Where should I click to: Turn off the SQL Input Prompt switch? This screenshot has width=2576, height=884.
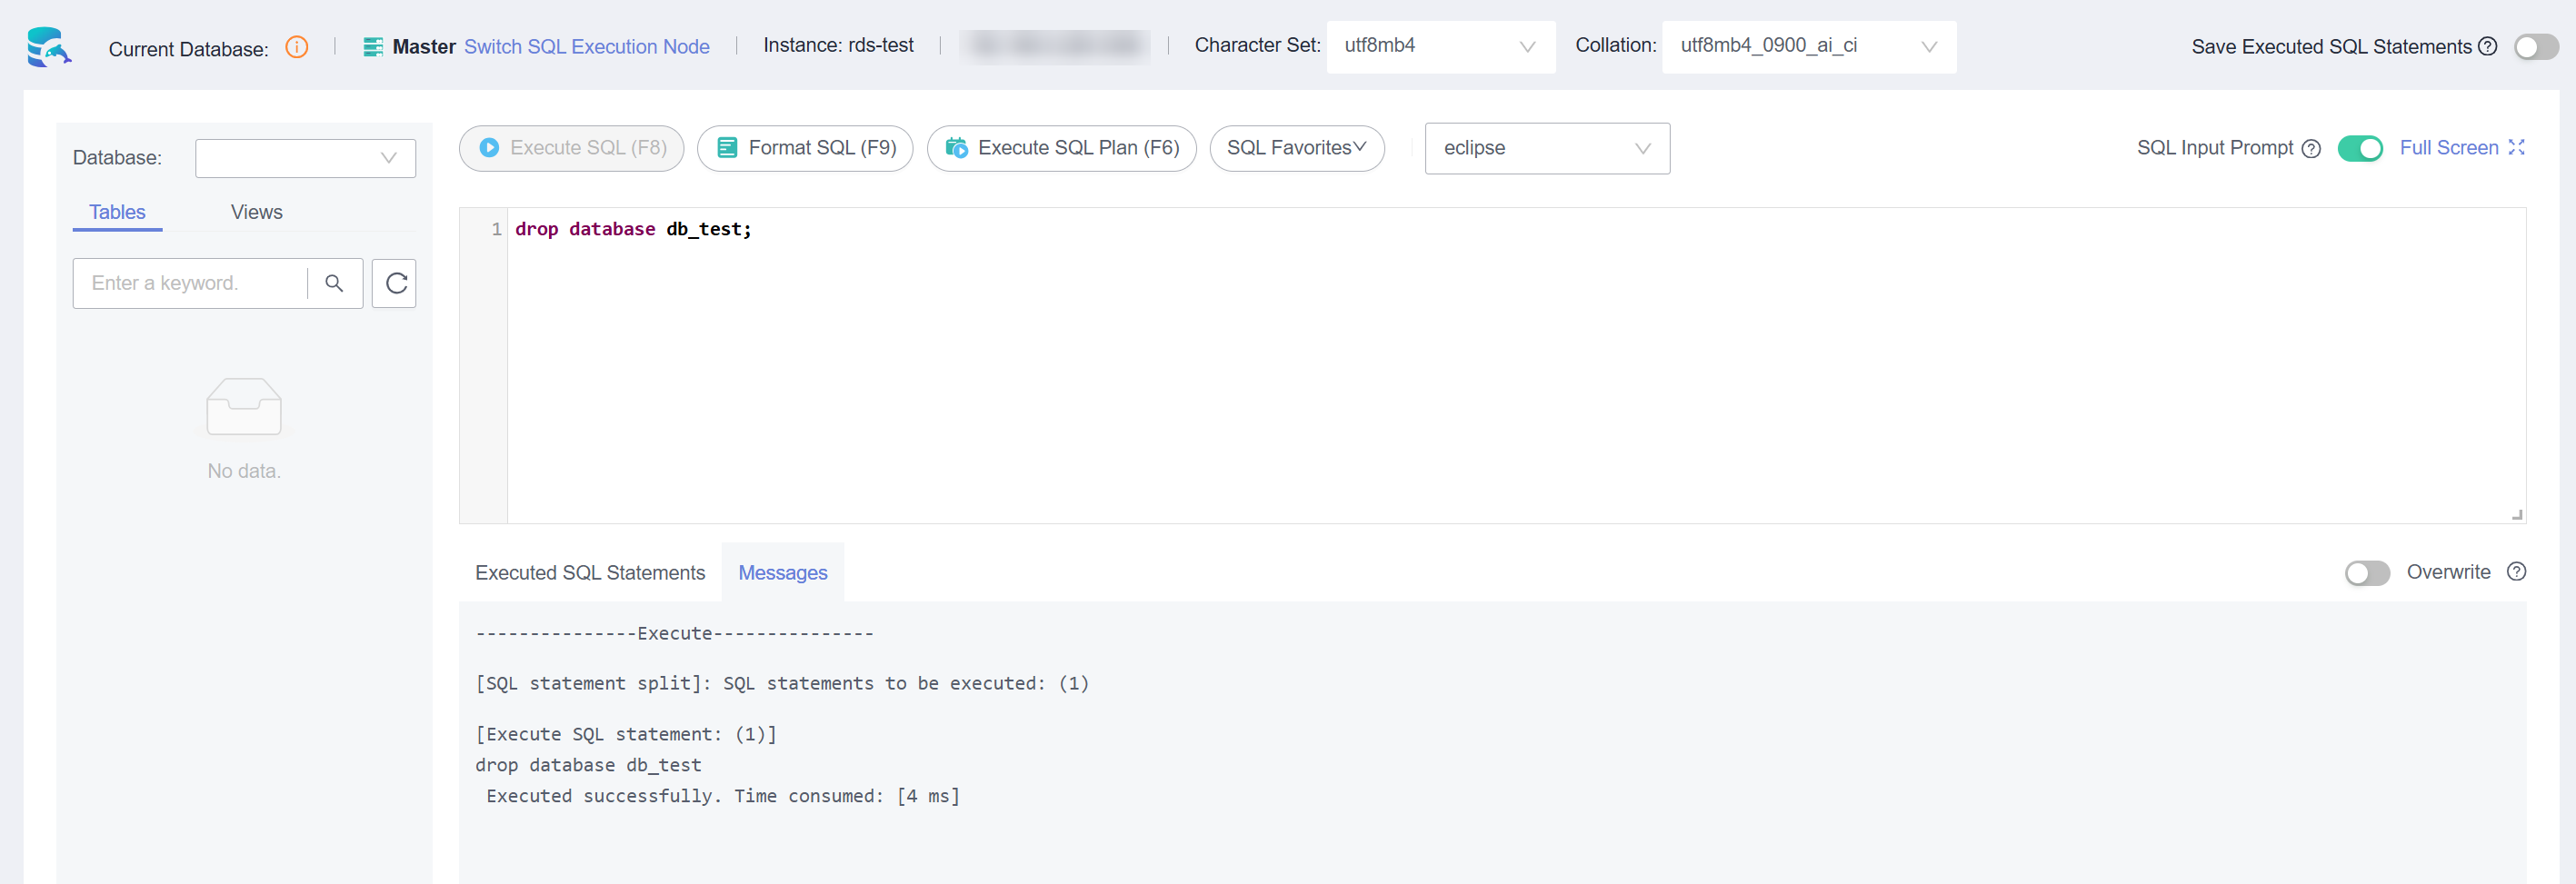coord(2360,148)
